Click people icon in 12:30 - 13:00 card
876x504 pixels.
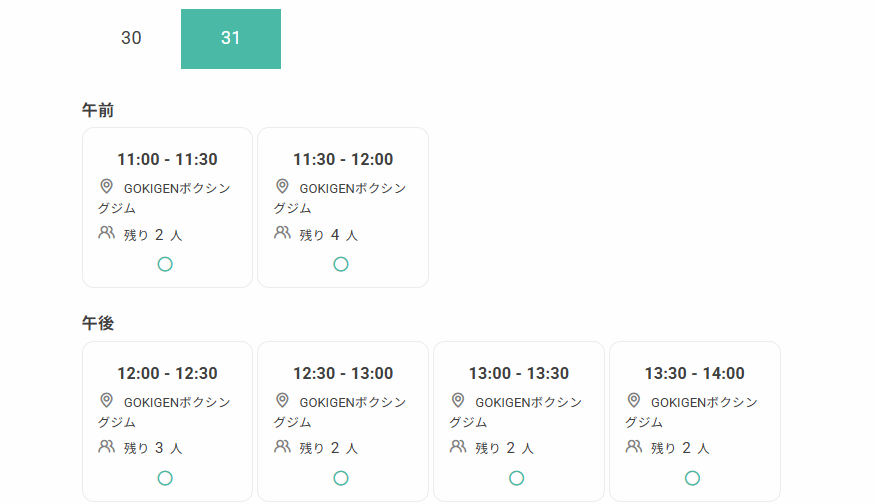coord(282,446)
